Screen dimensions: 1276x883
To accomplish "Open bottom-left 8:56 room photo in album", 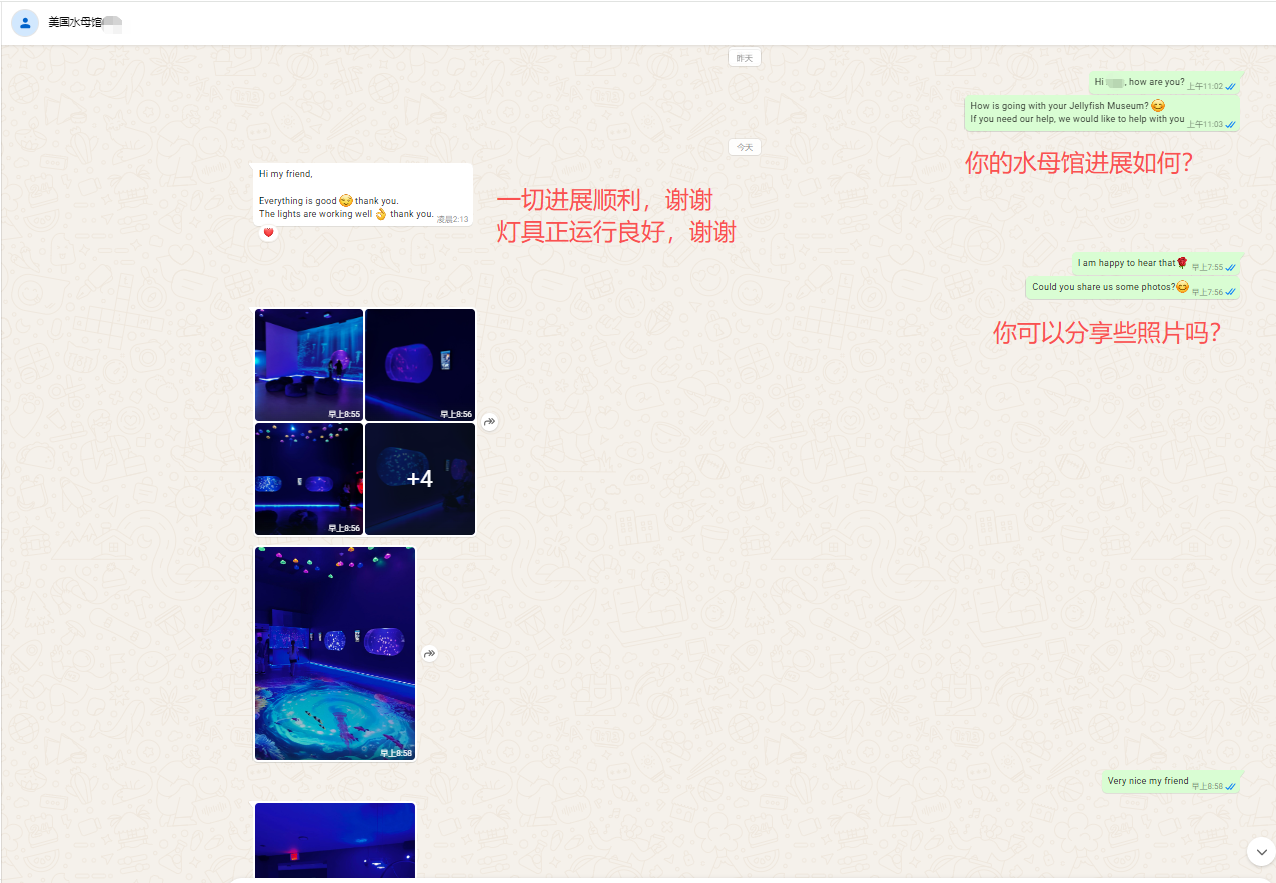I will coord(309,479).
